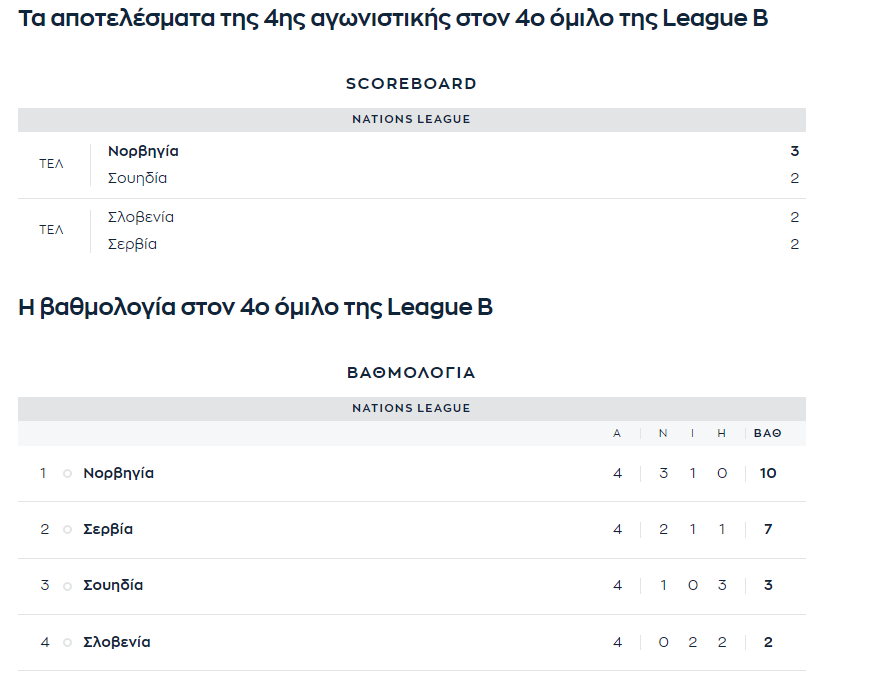895x680 pixels.
Task: Select the ΒΑΘ points column header
Action: [x=768, y=433]
